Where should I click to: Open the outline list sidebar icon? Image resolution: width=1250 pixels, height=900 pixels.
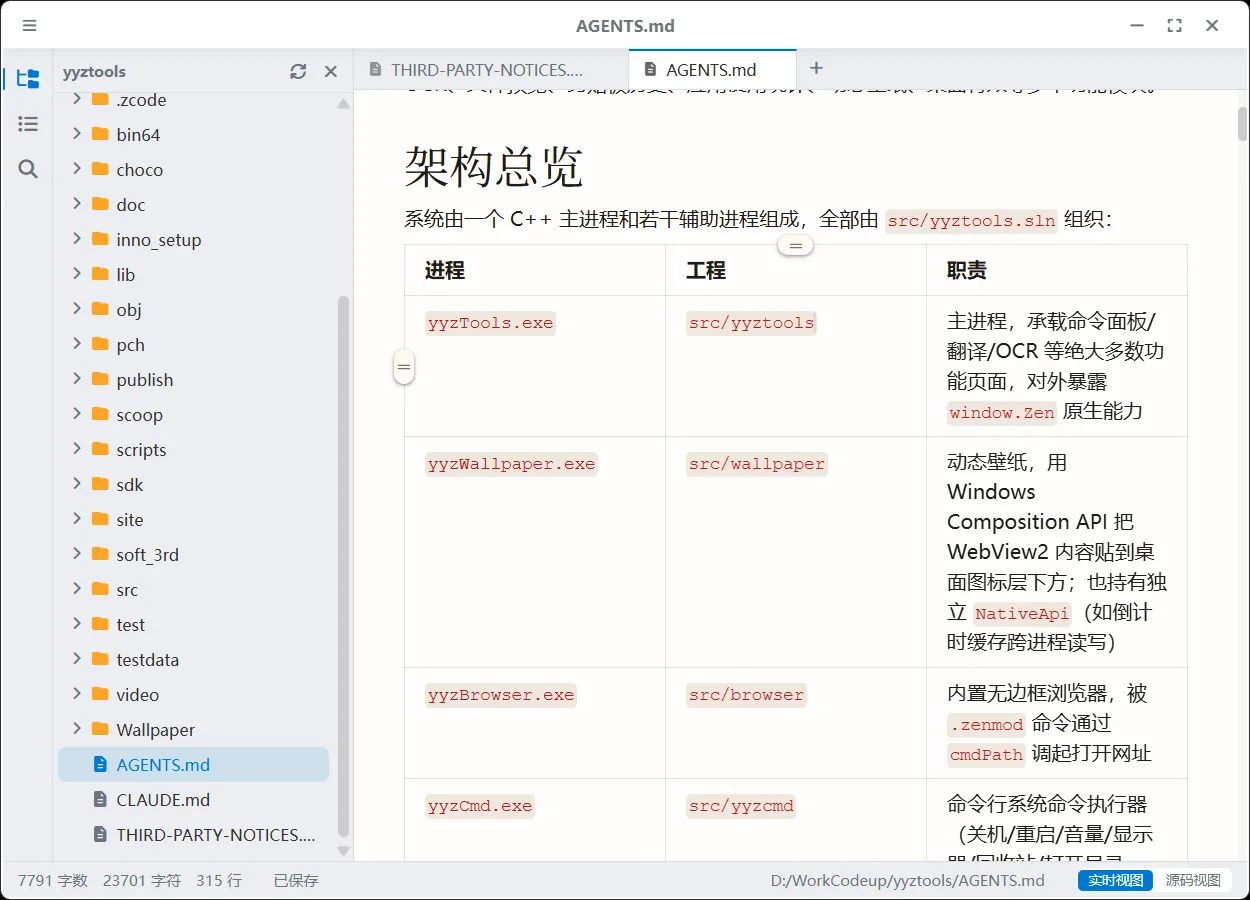point(28,124)
